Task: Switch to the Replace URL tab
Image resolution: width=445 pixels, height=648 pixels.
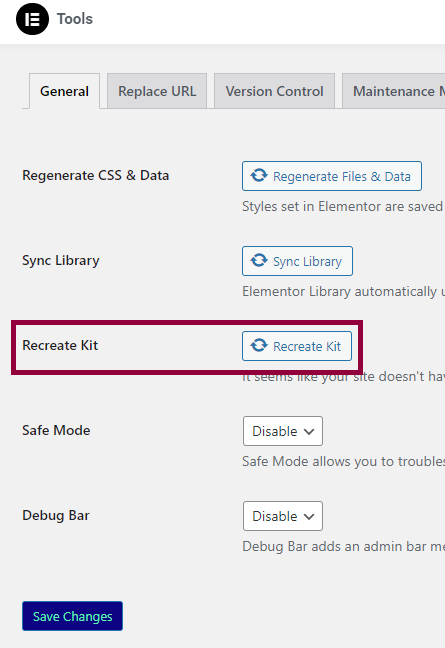Action: pyautogui.click(x=157, y=91)
